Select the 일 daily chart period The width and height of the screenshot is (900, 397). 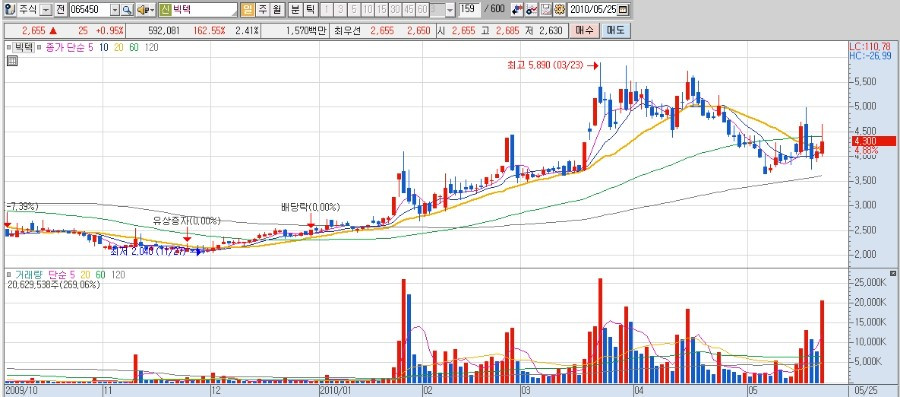(x=247, y=10)
